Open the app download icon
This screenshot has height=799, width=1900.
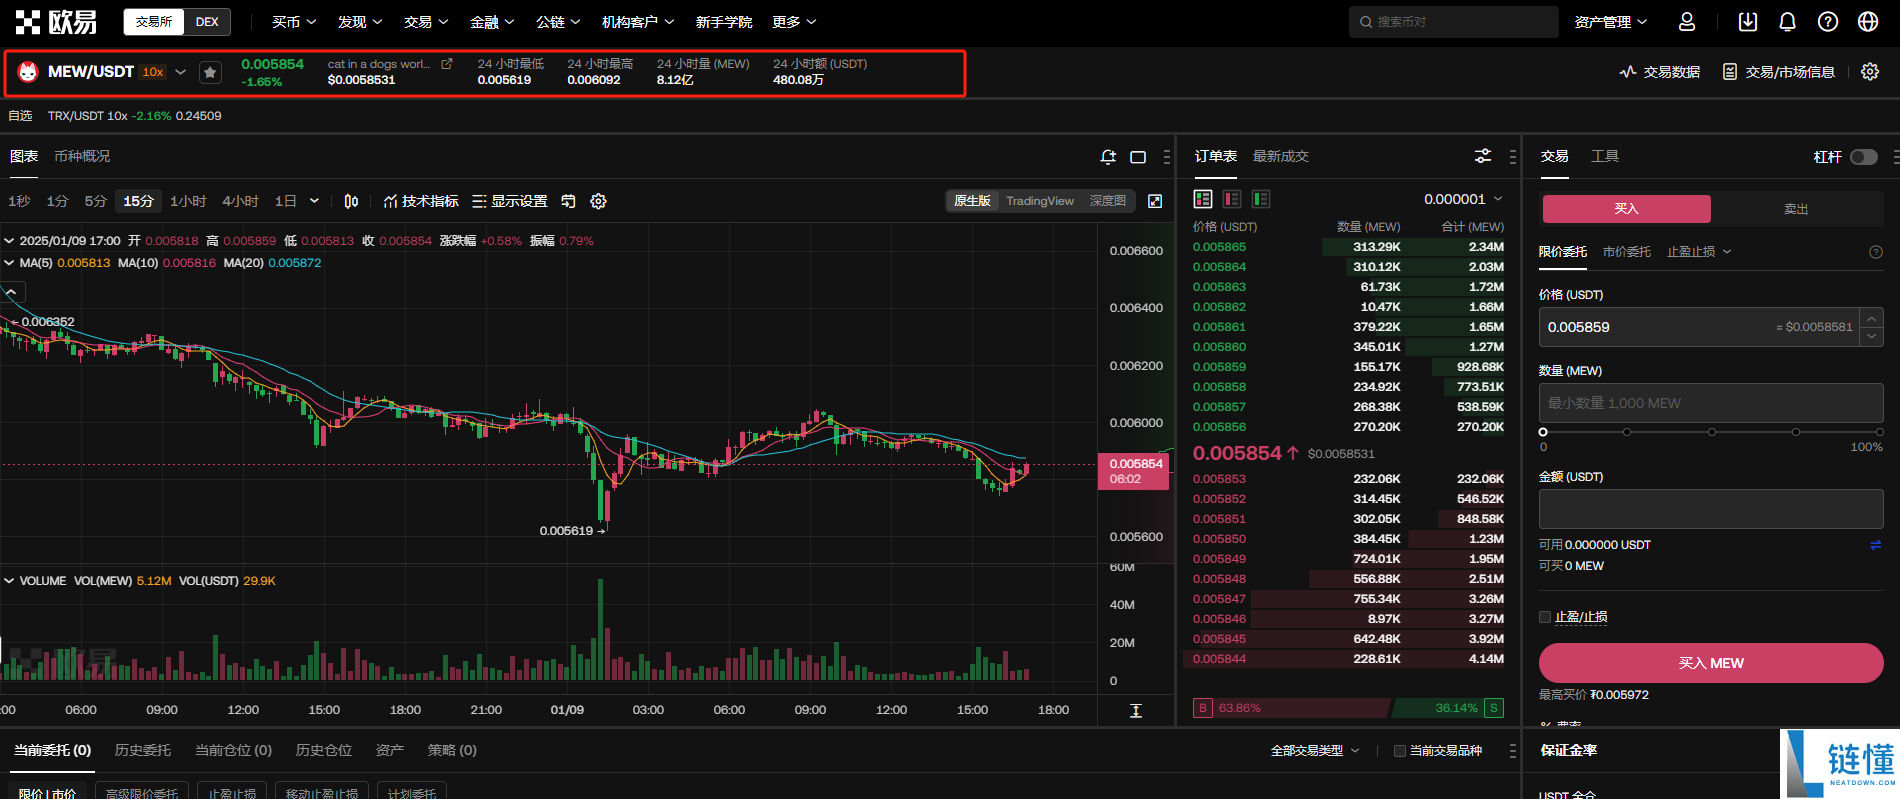pos(1747,22)
